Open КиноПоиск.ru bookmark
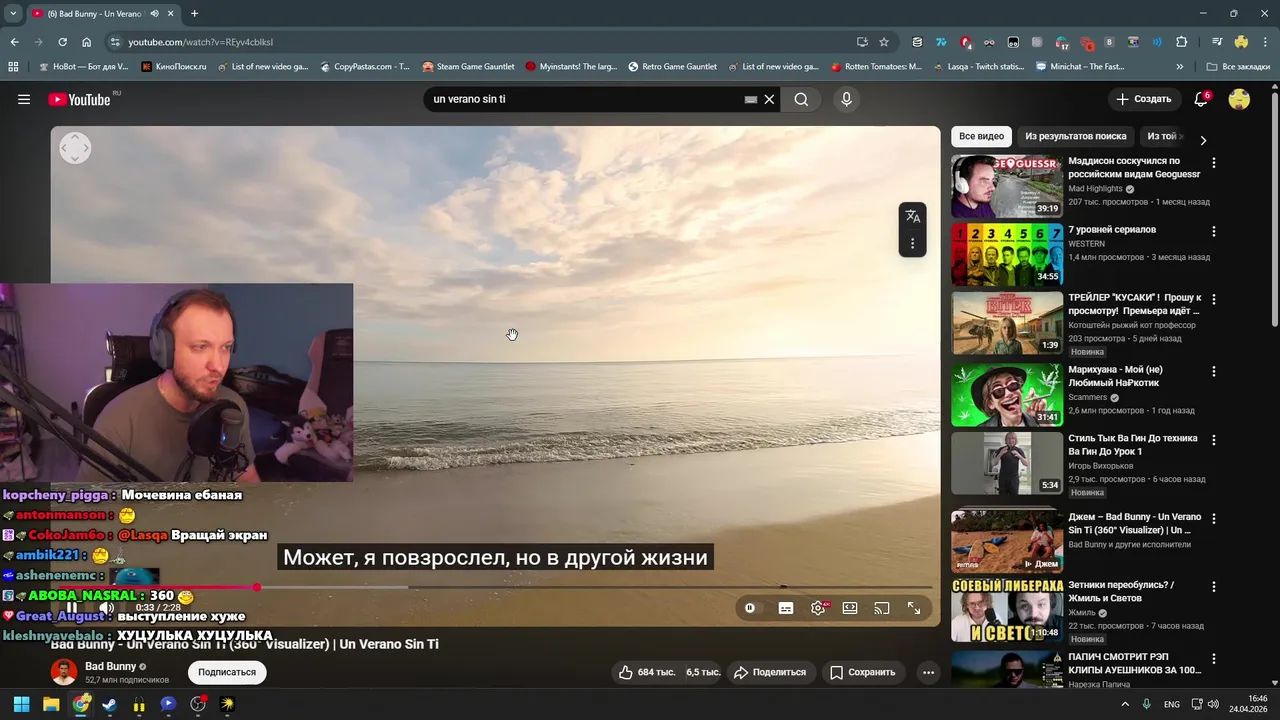The width and height of the screenshot is (1280, 720). pos(174,67)
